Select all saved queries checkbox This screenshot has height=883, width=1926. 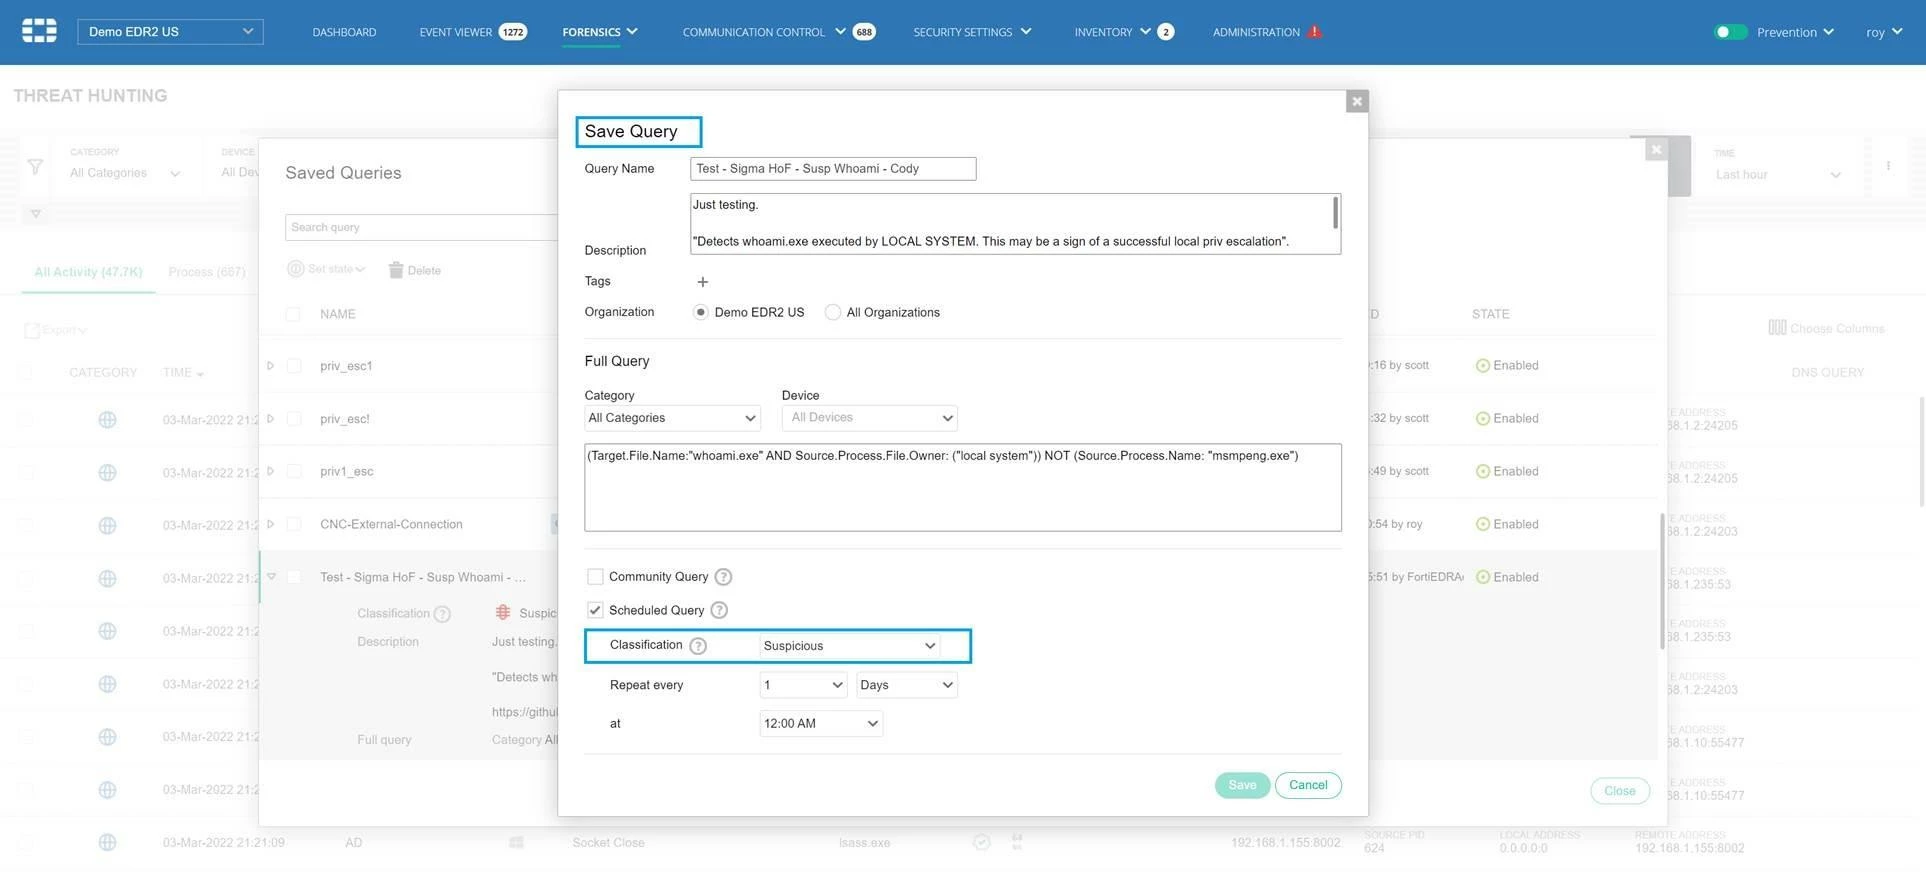tap(293, 314)
